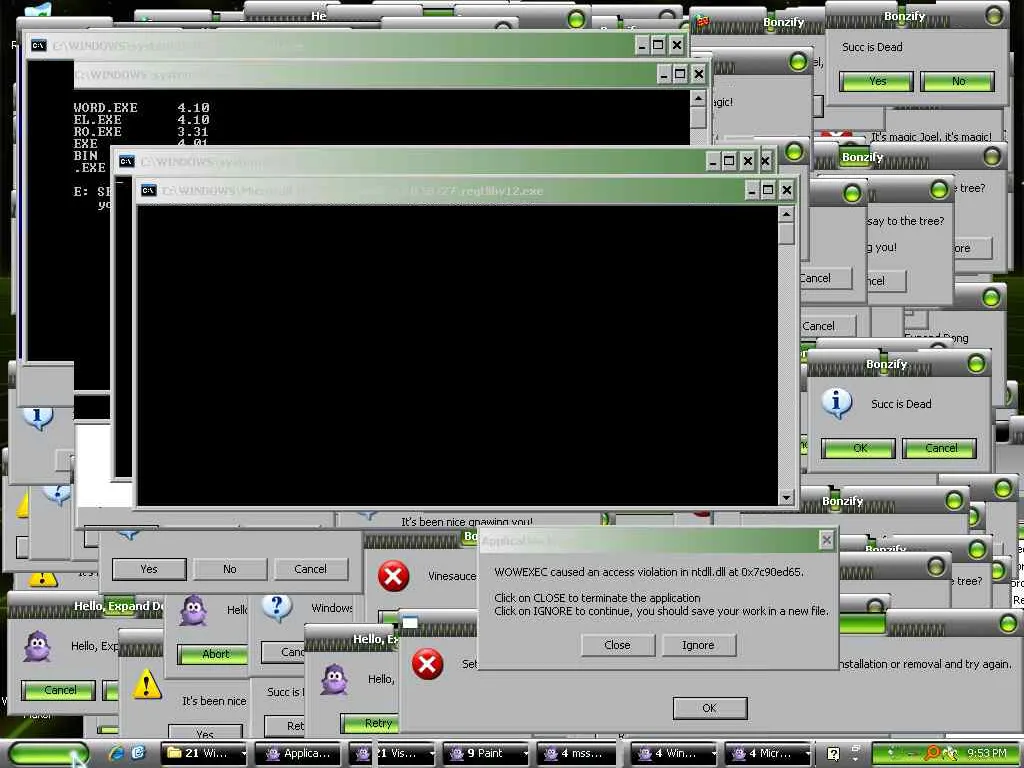Click the red error icon beside Vinesauce

tap(394, 576)
